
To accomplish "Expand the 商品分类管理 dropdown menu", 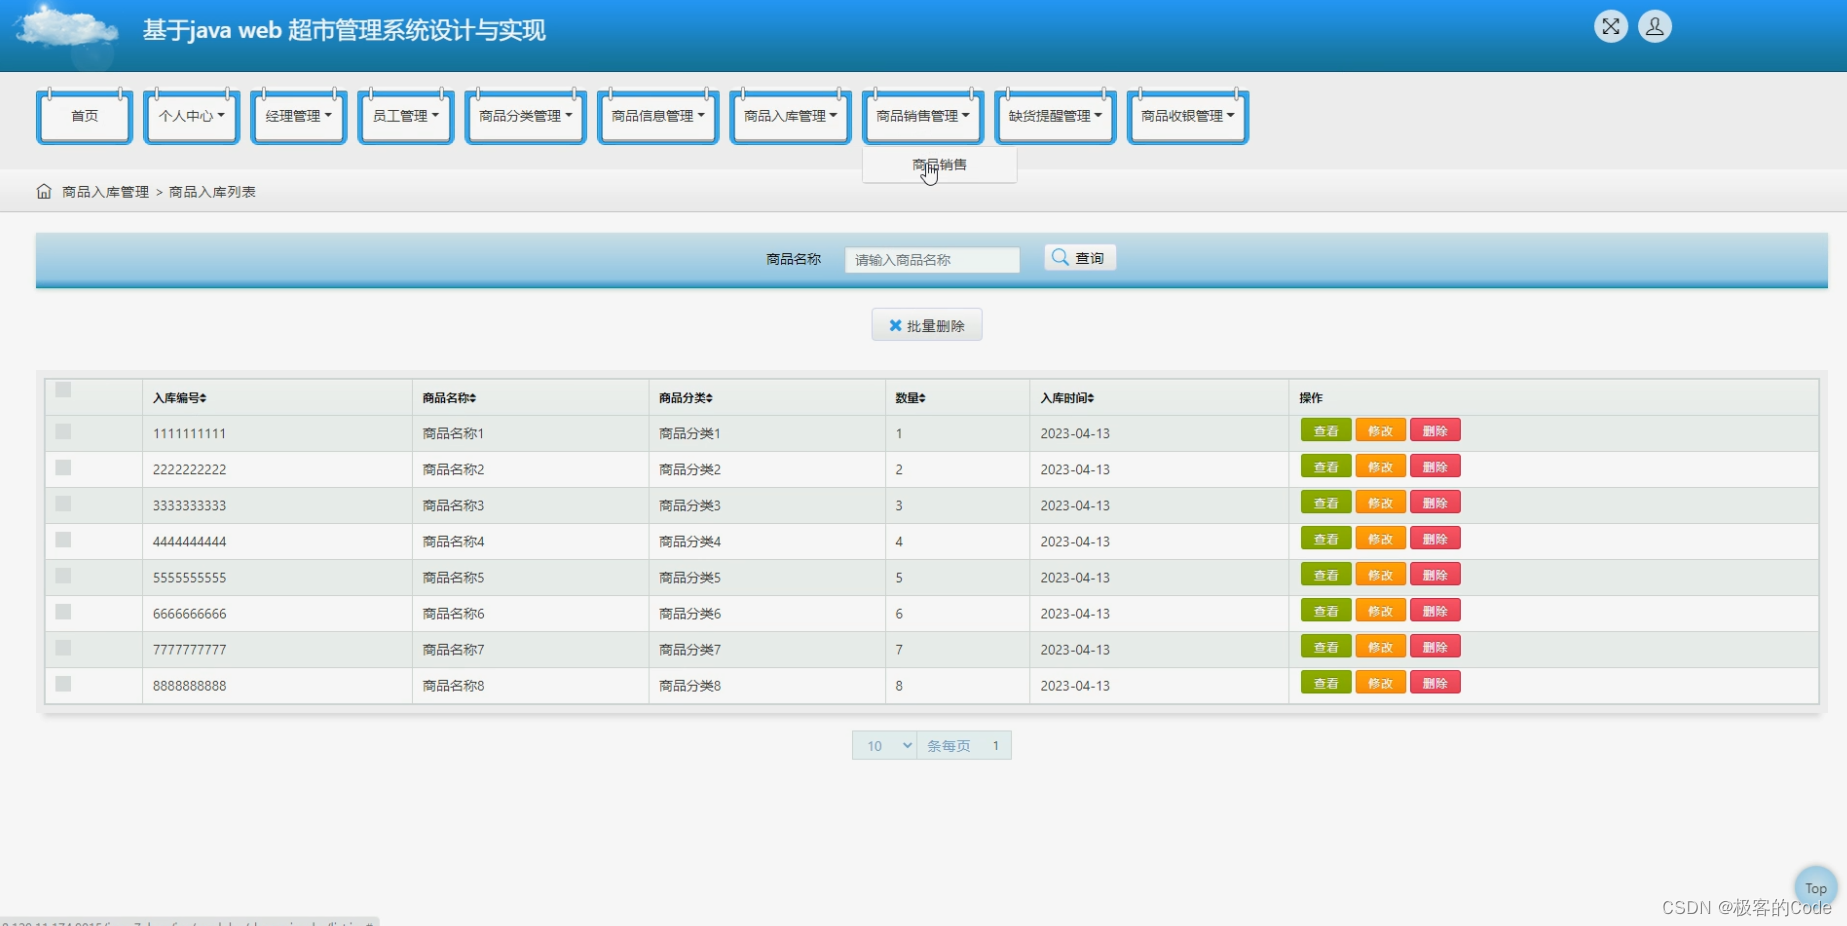I will (525, 117).
